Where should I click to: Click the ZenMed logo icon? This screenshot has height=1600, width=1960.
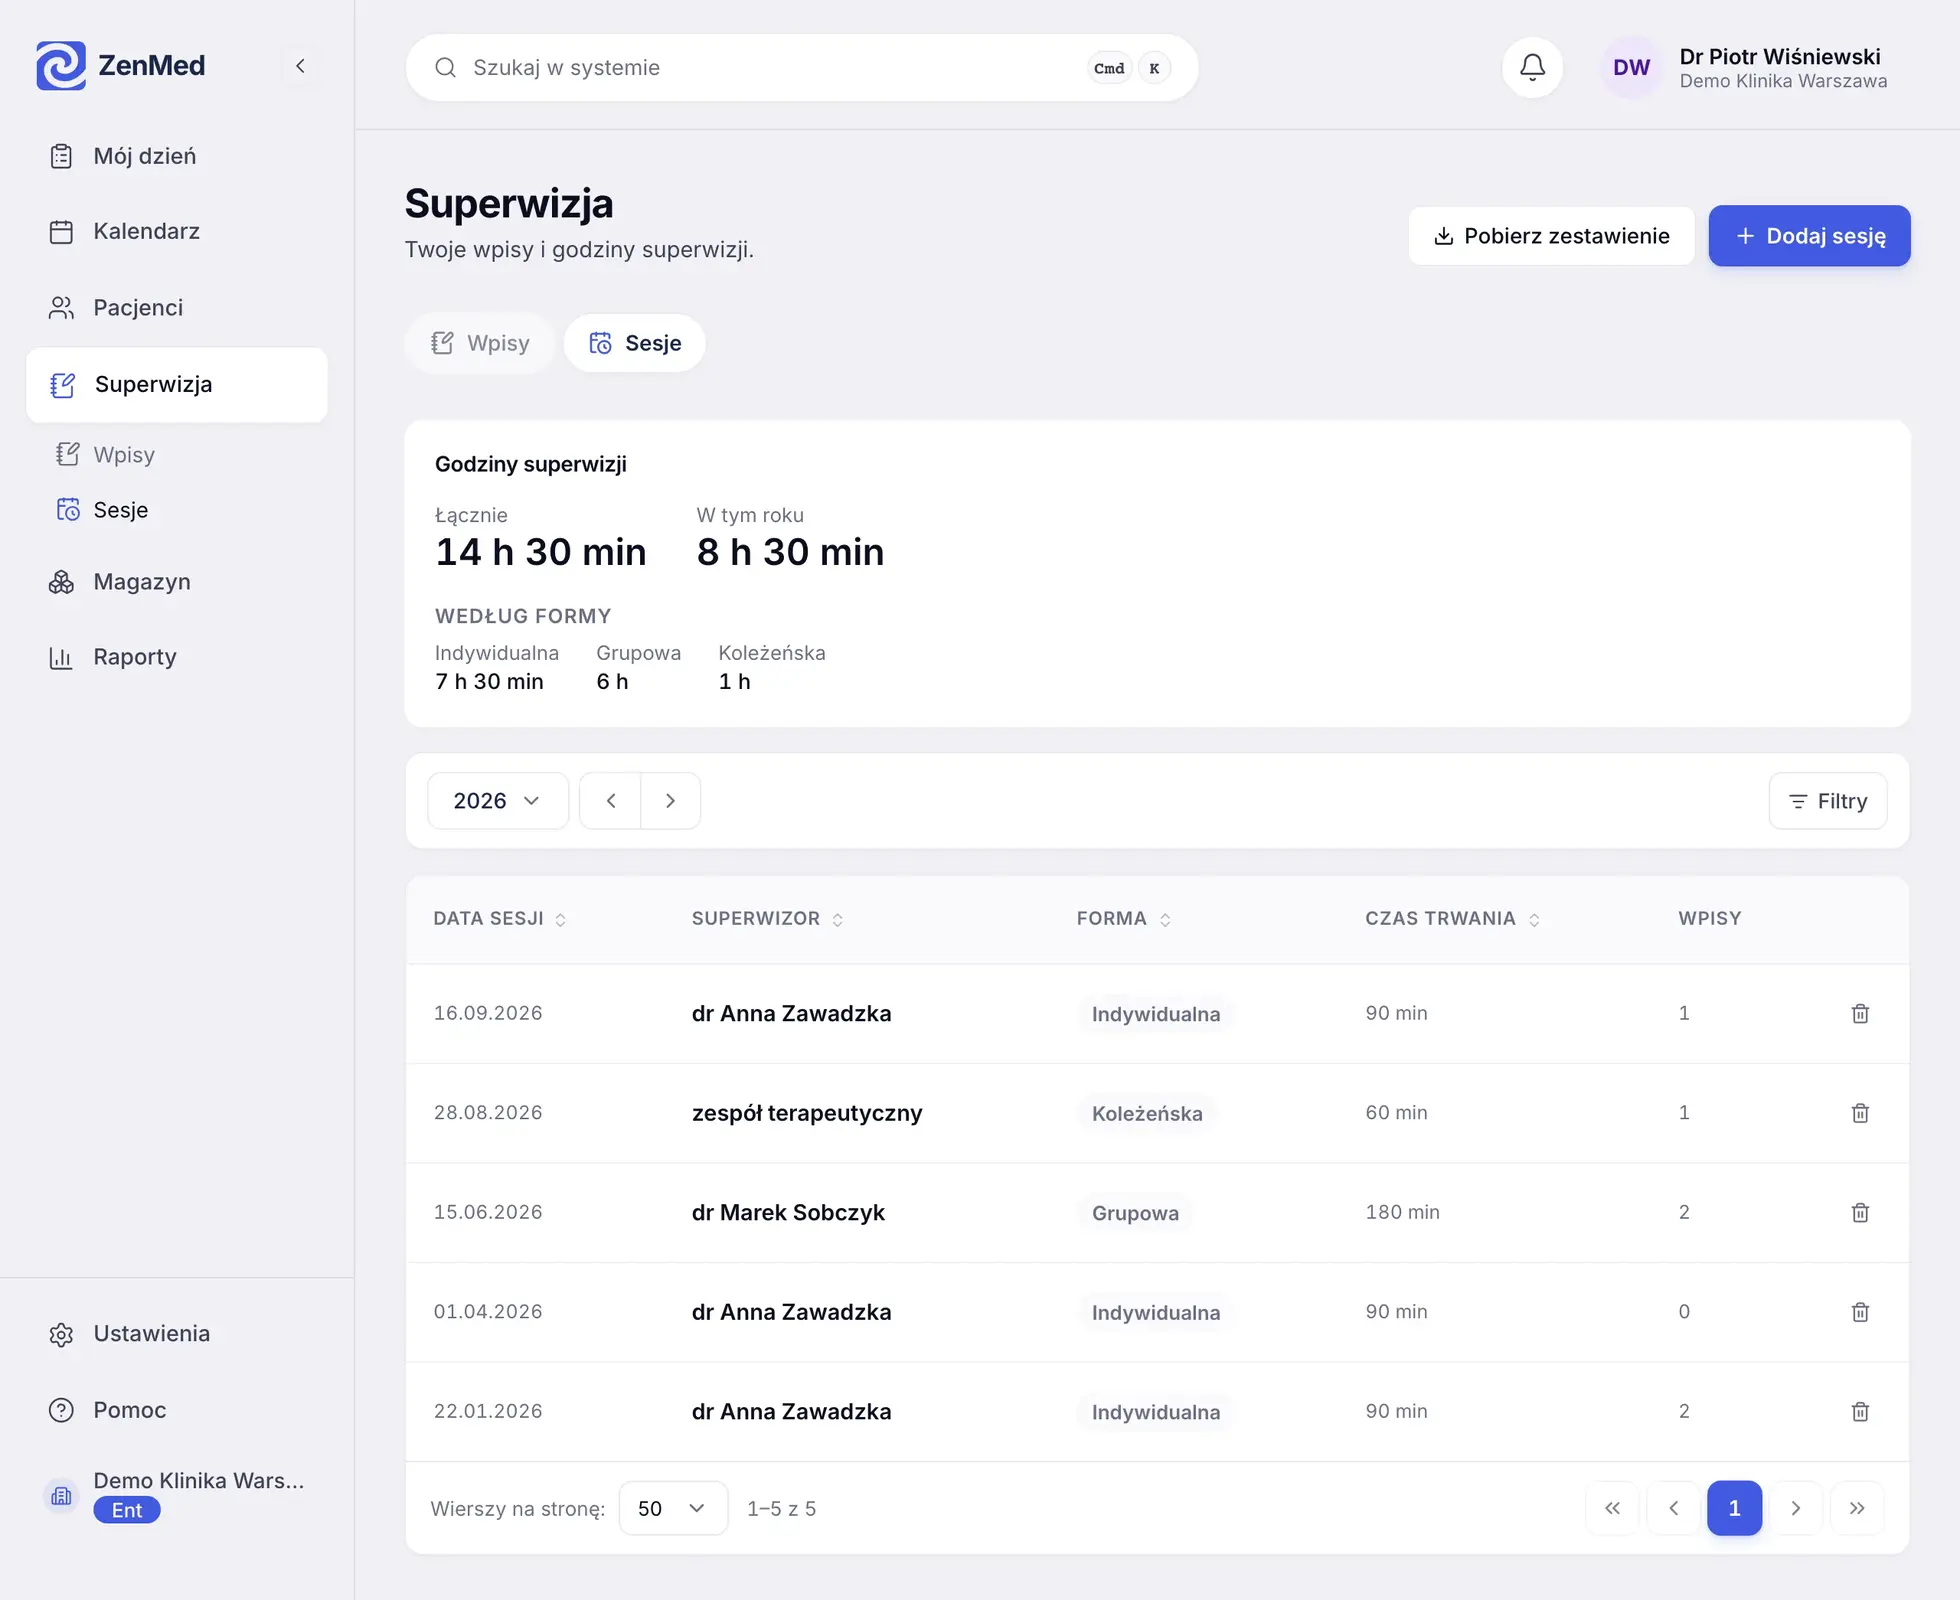point(61,66)
